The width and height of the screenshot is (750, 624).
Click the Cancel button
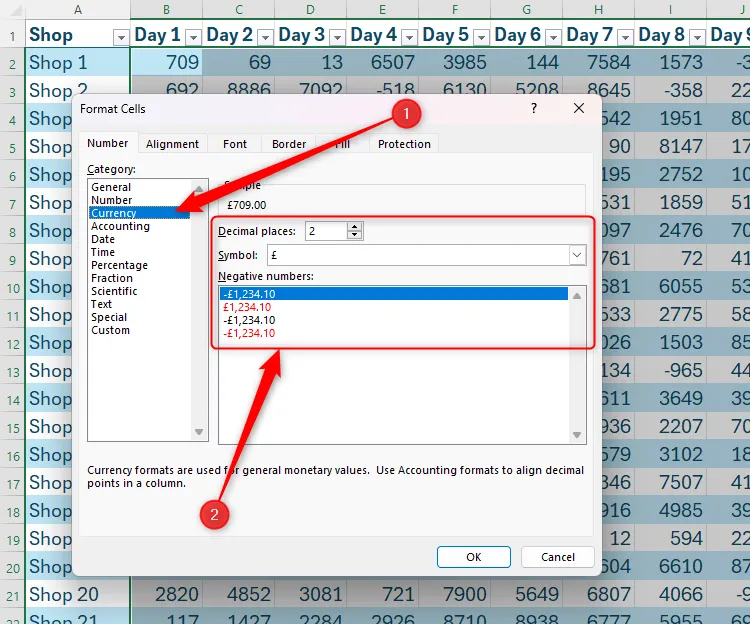[x=557, y=557]
